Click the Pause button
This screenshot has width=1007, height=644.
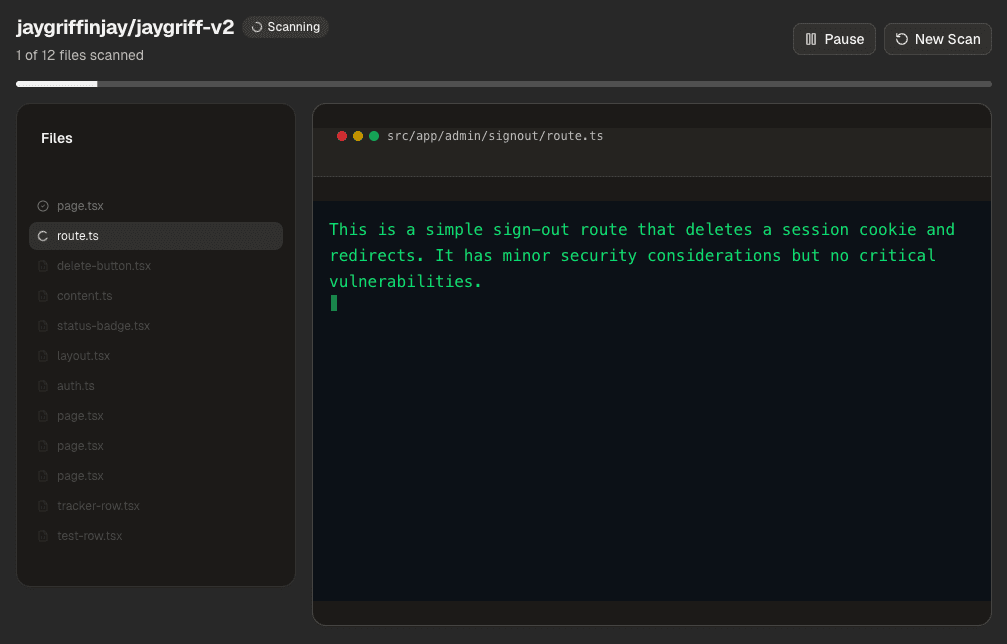(834, 39)
